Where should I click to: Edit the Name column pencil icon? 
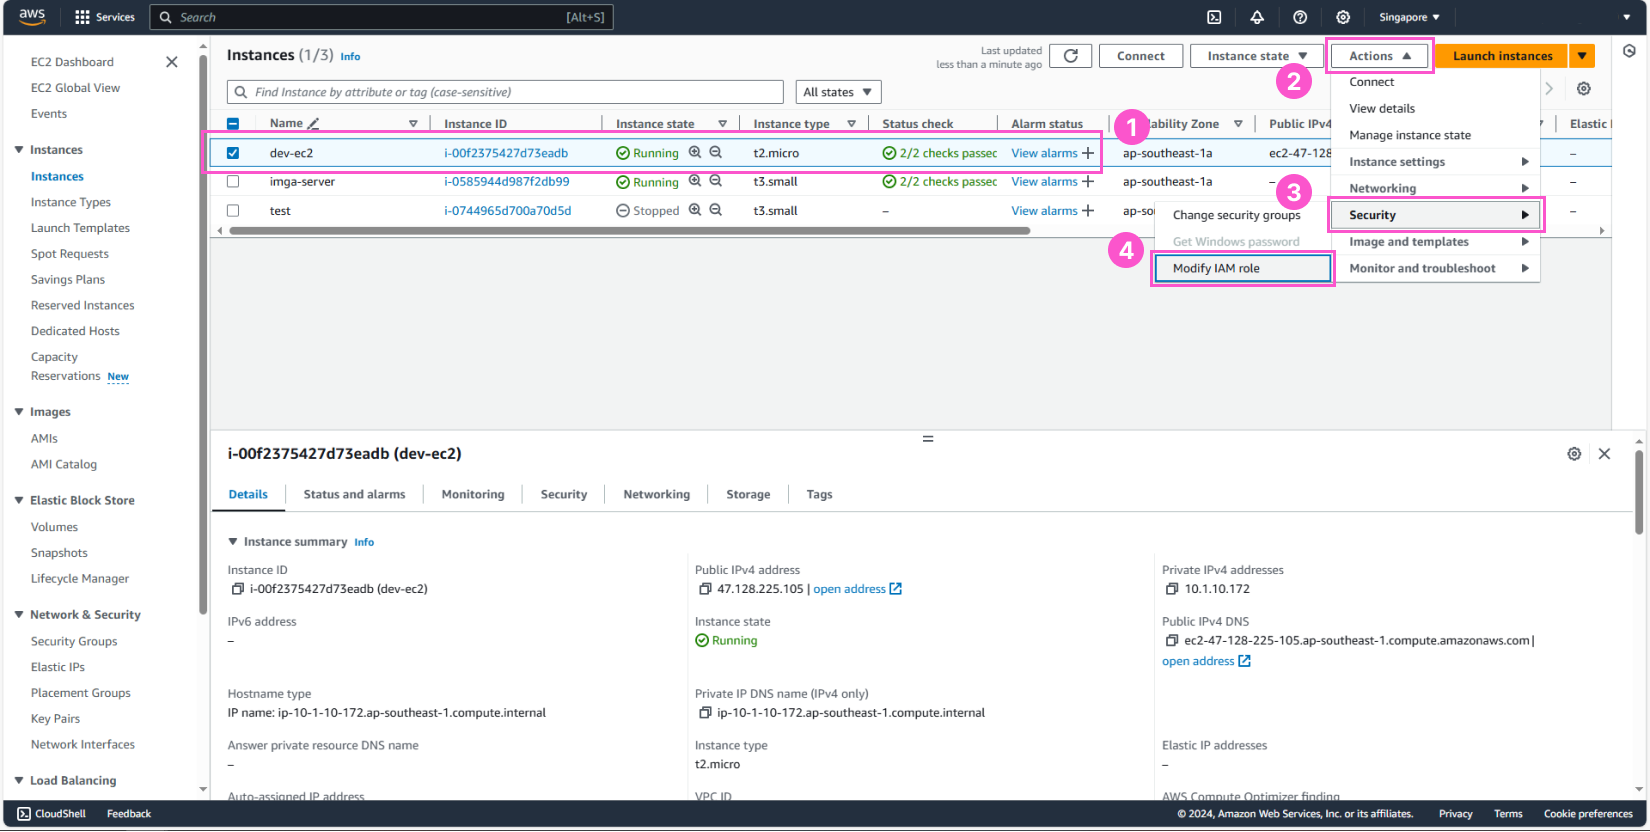313,124
